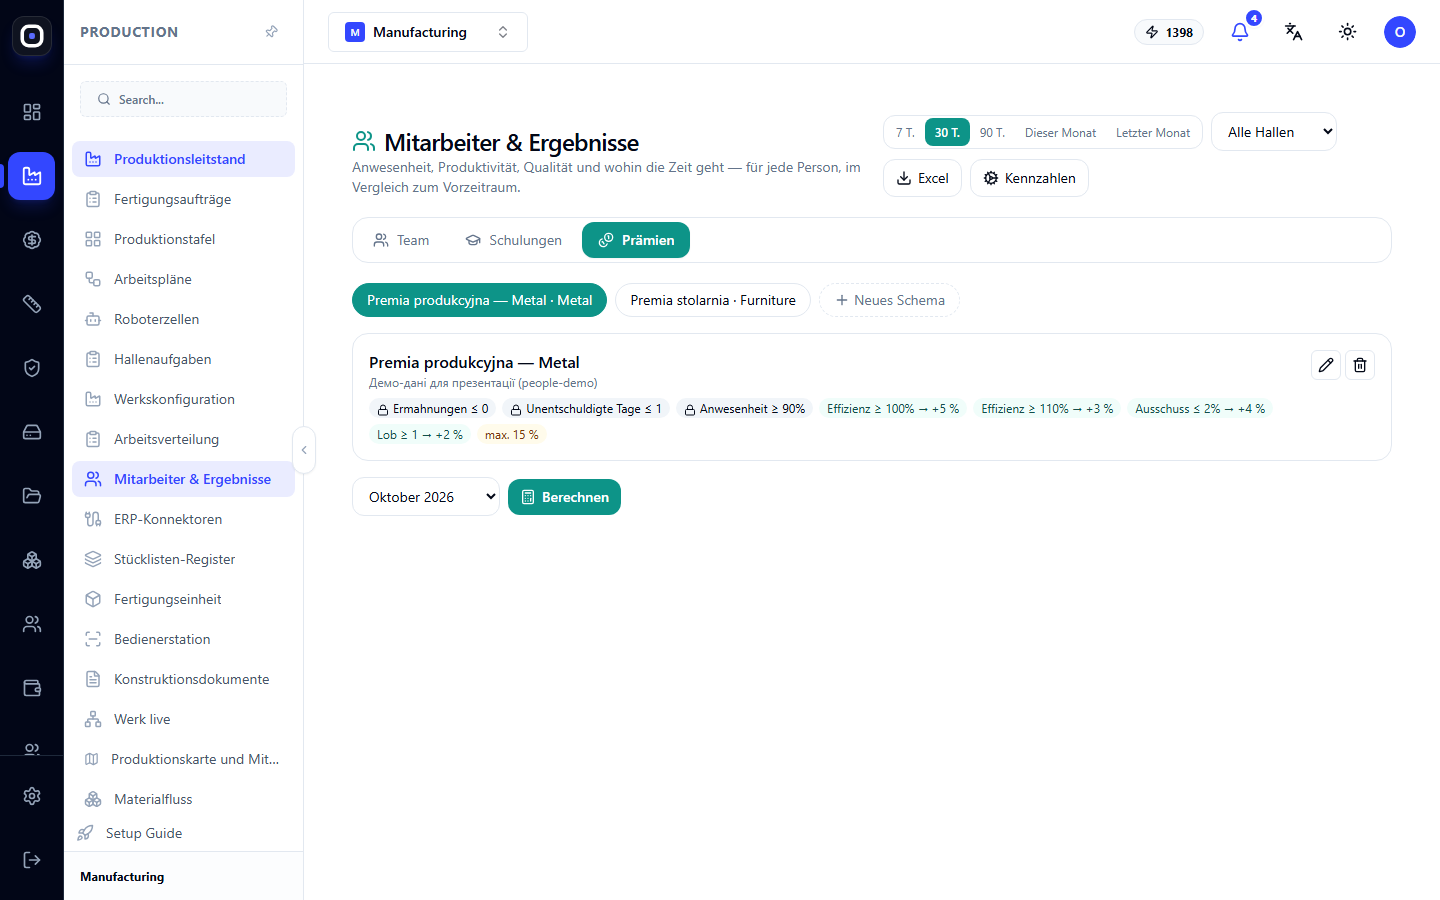This screenshot has height=900, width=1440.
Task: Switch to the Prämien tab
Action: [x=636, y=240]
